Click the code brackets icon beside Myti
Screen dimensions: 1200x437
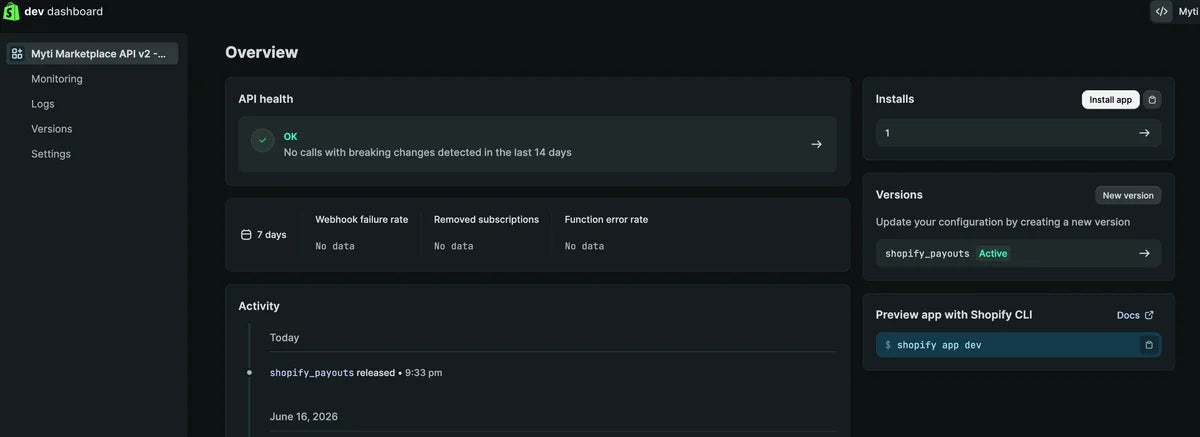point(1161,11)
